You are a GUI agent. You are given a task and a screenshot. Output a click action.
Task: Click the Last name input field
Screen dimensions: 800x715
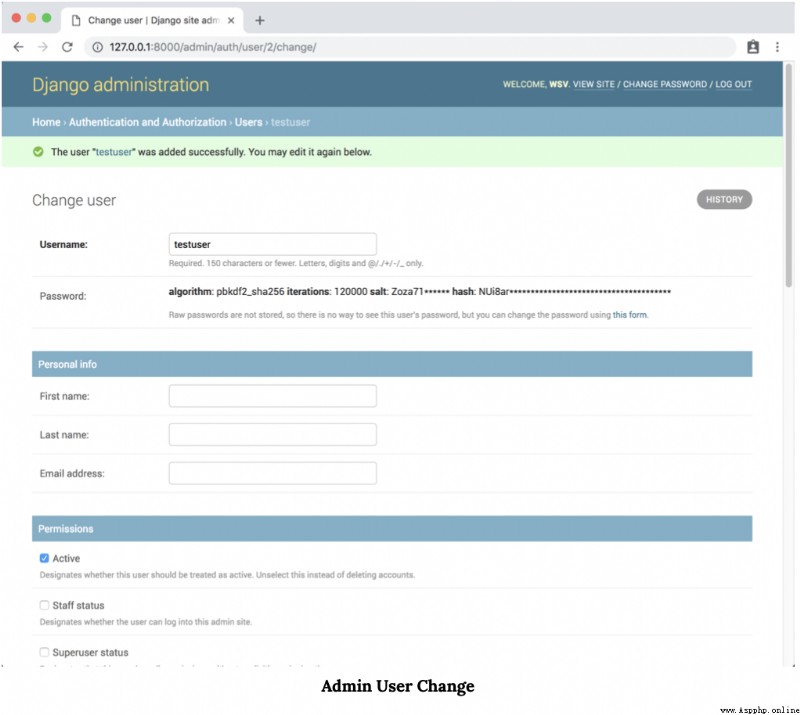272,434
